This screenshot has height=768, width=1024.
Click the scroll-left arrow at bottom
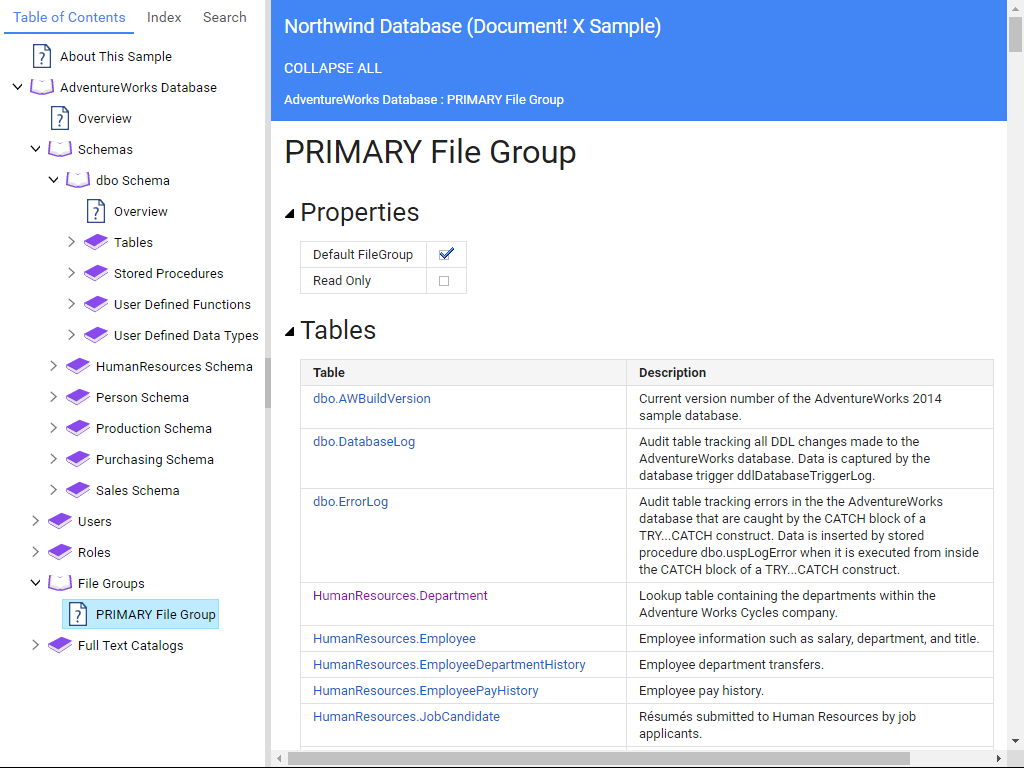pos(279,758)
